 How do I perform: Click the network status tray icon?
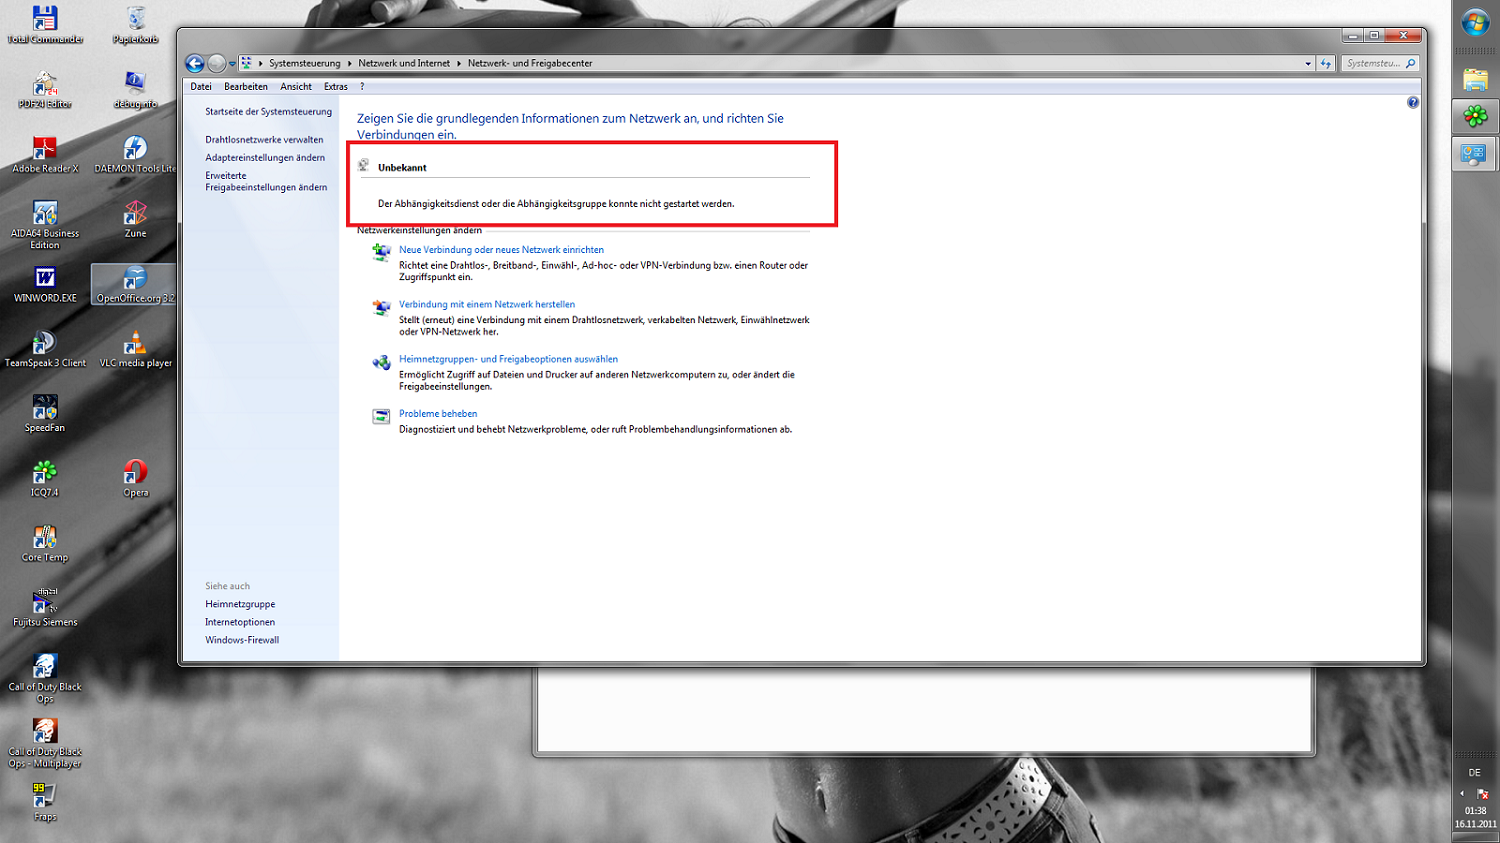[1483, 794]
